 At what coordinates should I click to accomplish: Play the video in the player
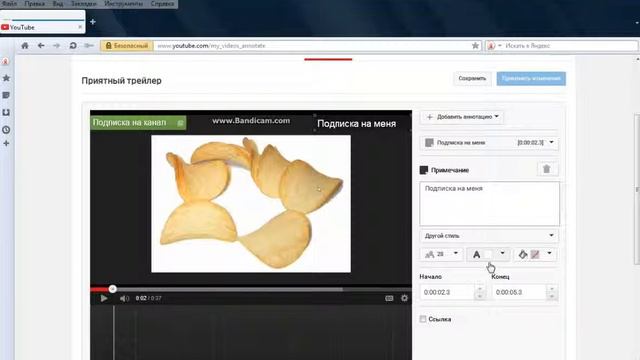pyautogui.click(x=104, y=298)
